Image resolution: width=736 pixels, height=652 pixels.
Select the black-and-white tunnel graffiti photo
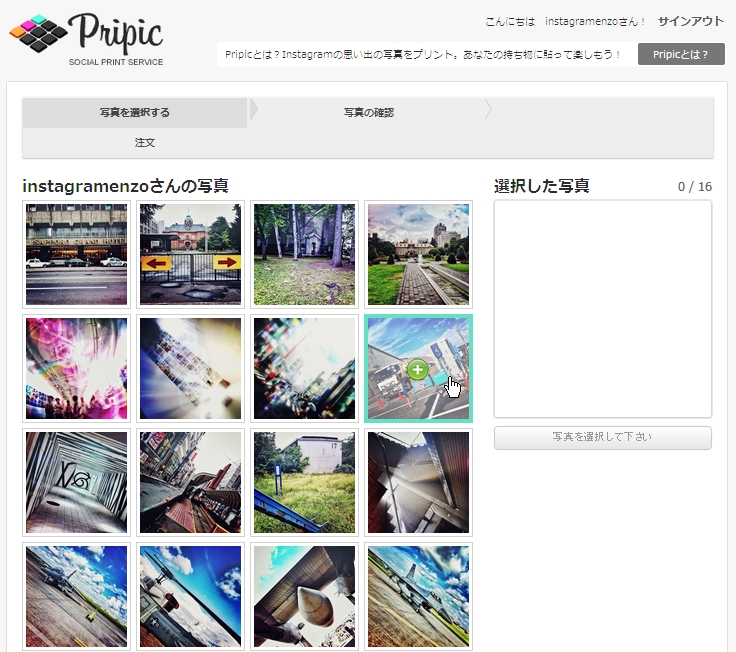pyautogui.click(x=76, y=482)
